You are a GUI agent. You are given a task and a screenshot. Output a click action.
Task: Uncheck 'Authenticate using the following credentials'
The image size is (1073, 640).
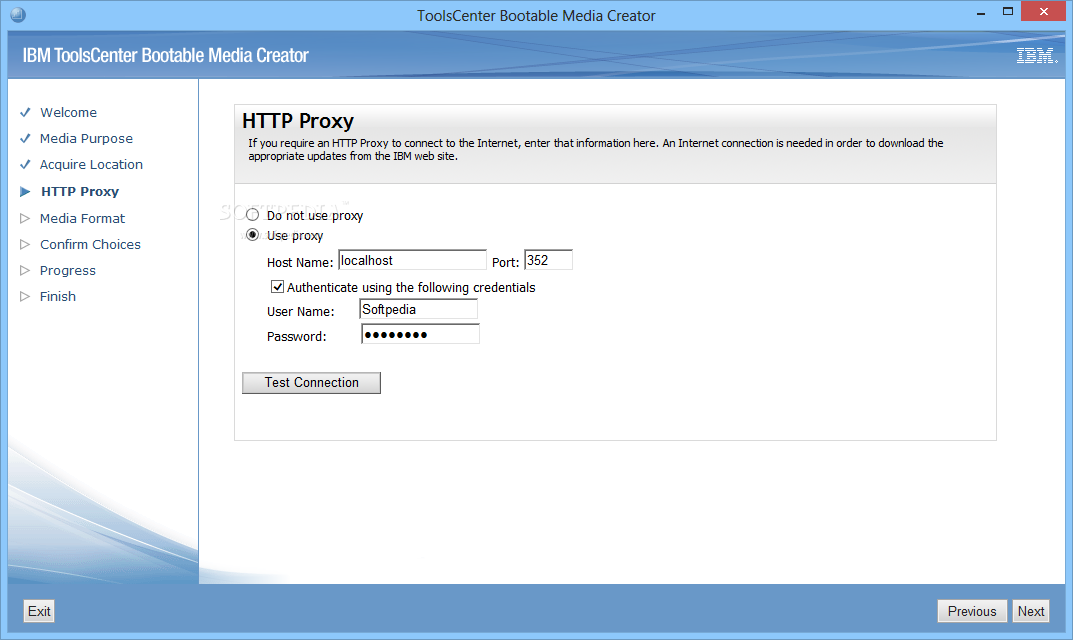click(277, 287)
